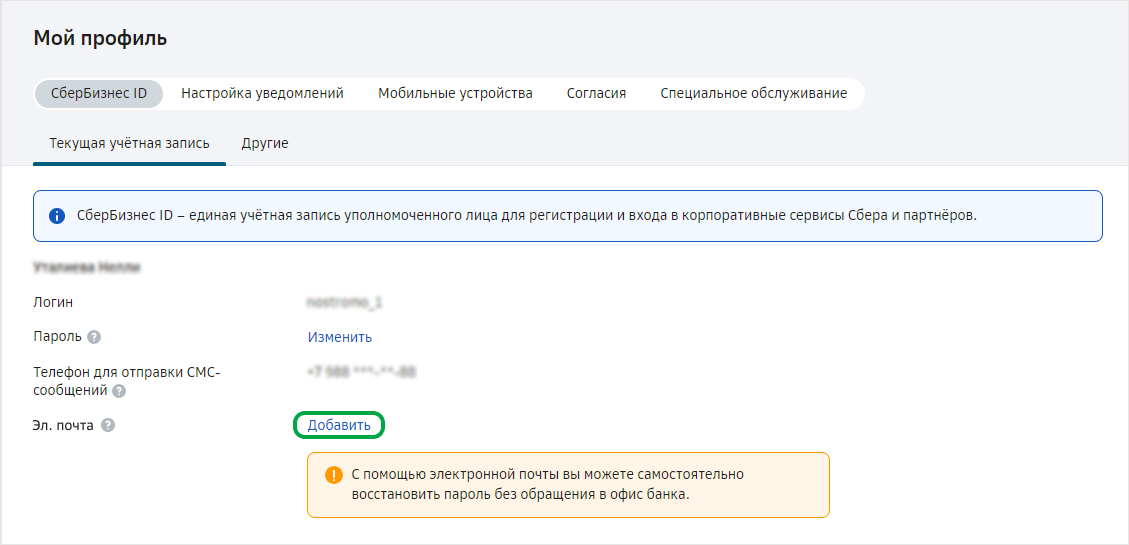Click the Изменить link to change the password
1129x545 pixels.
tap(340, 337)
